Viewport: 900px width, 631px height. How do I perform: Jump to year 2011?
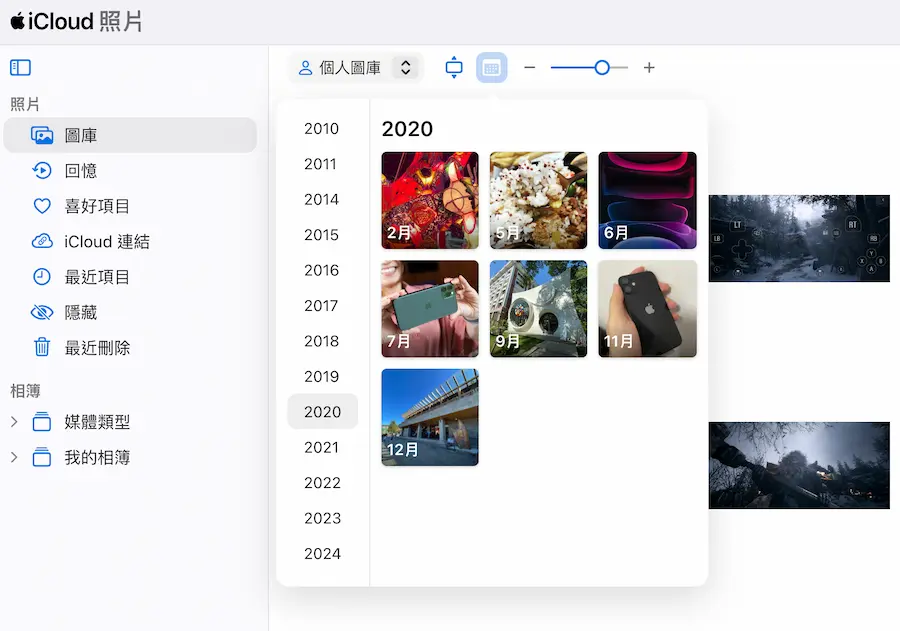pyautogui.click(x=322, y=164)
